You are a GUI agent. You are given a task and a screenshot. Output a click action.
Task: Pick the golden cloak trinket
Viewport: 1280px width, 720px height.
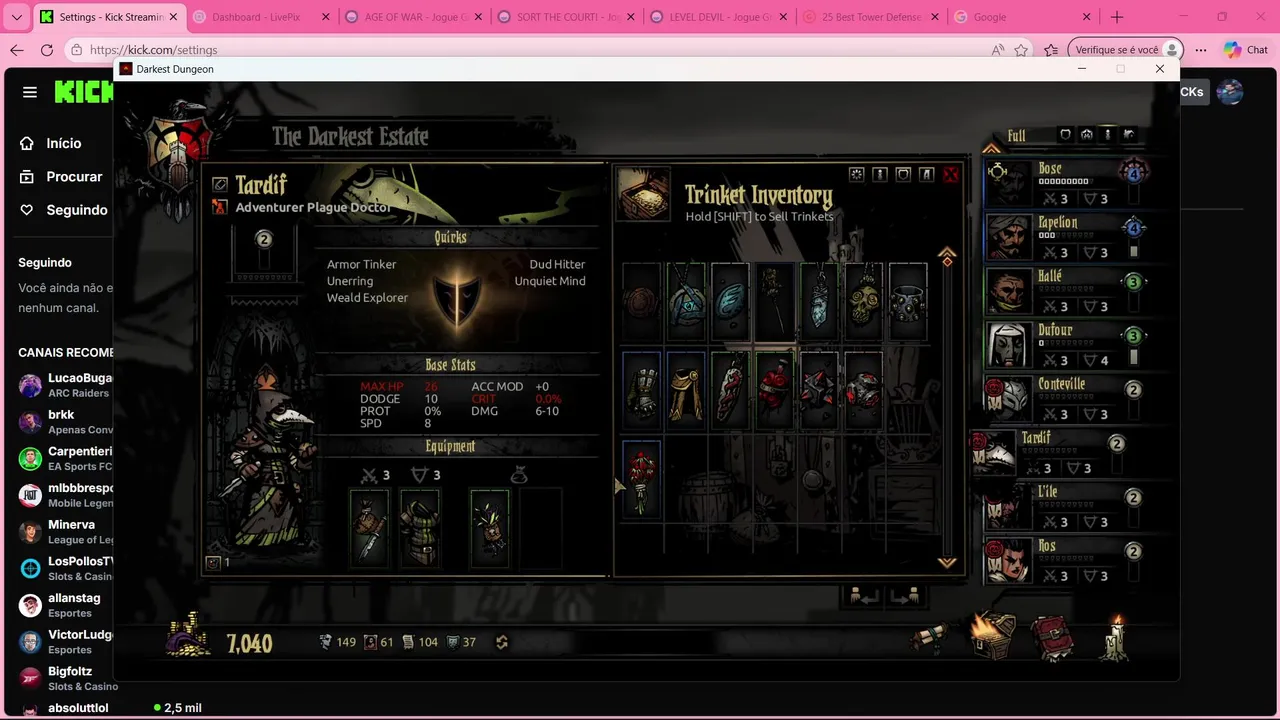click(686, 389)
